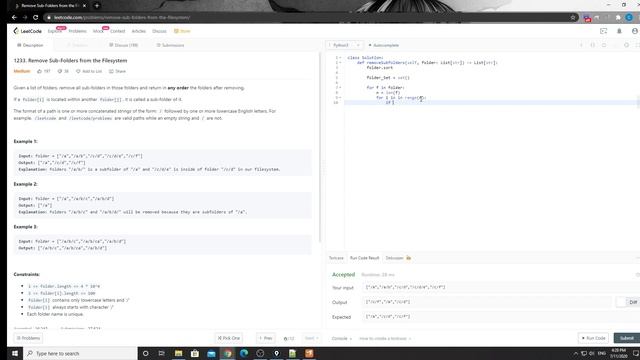640x360 pixels.
Task: Switch to the Testcase tab
Action: coord(336,258)
